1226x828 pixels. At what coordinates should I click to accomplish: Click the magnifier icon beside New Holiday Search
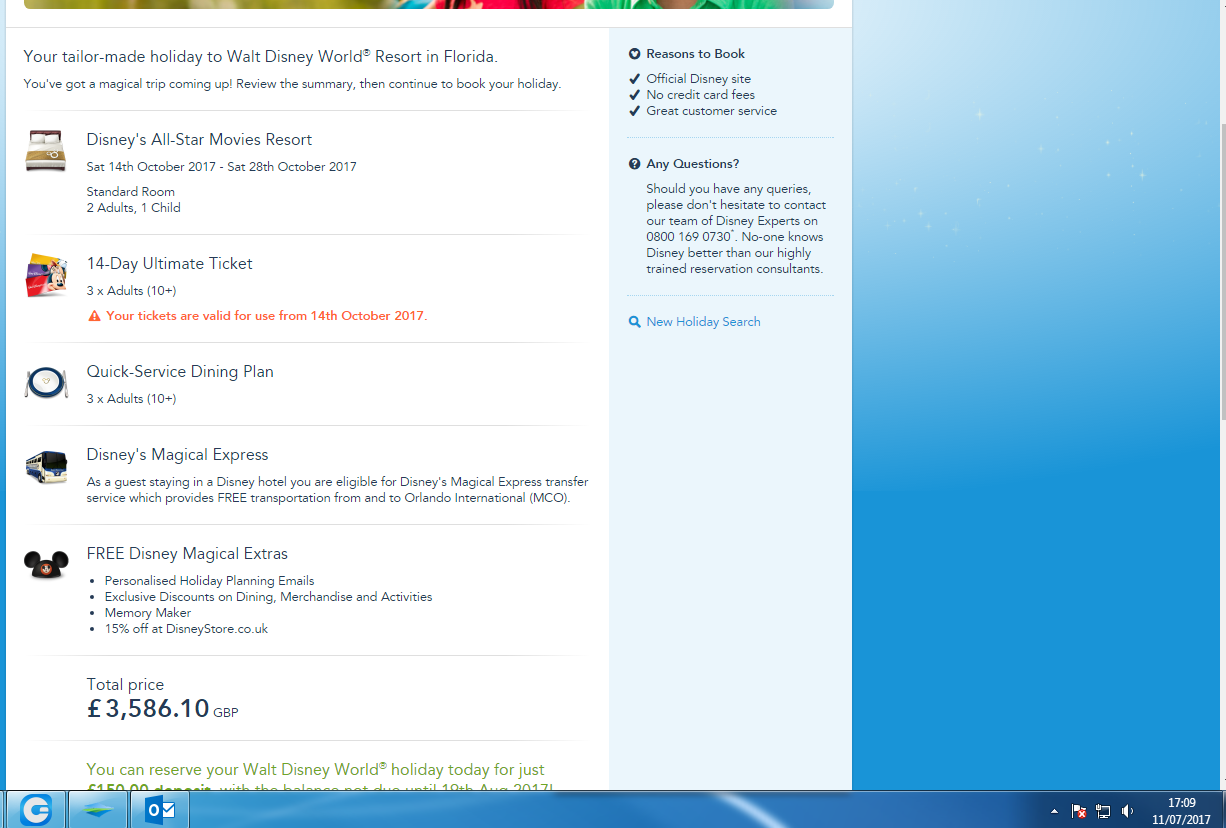pyautogui.click(x=634, y=322)
